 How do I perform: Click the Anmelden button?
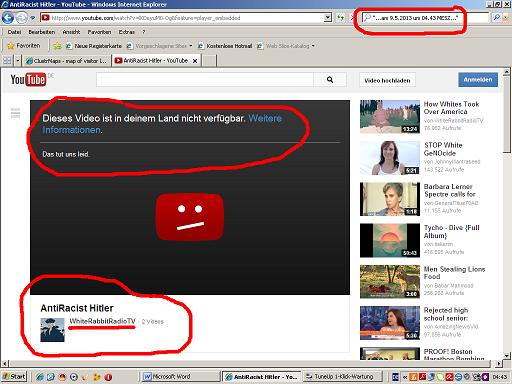pyautogui.click(x=478, y=80)
